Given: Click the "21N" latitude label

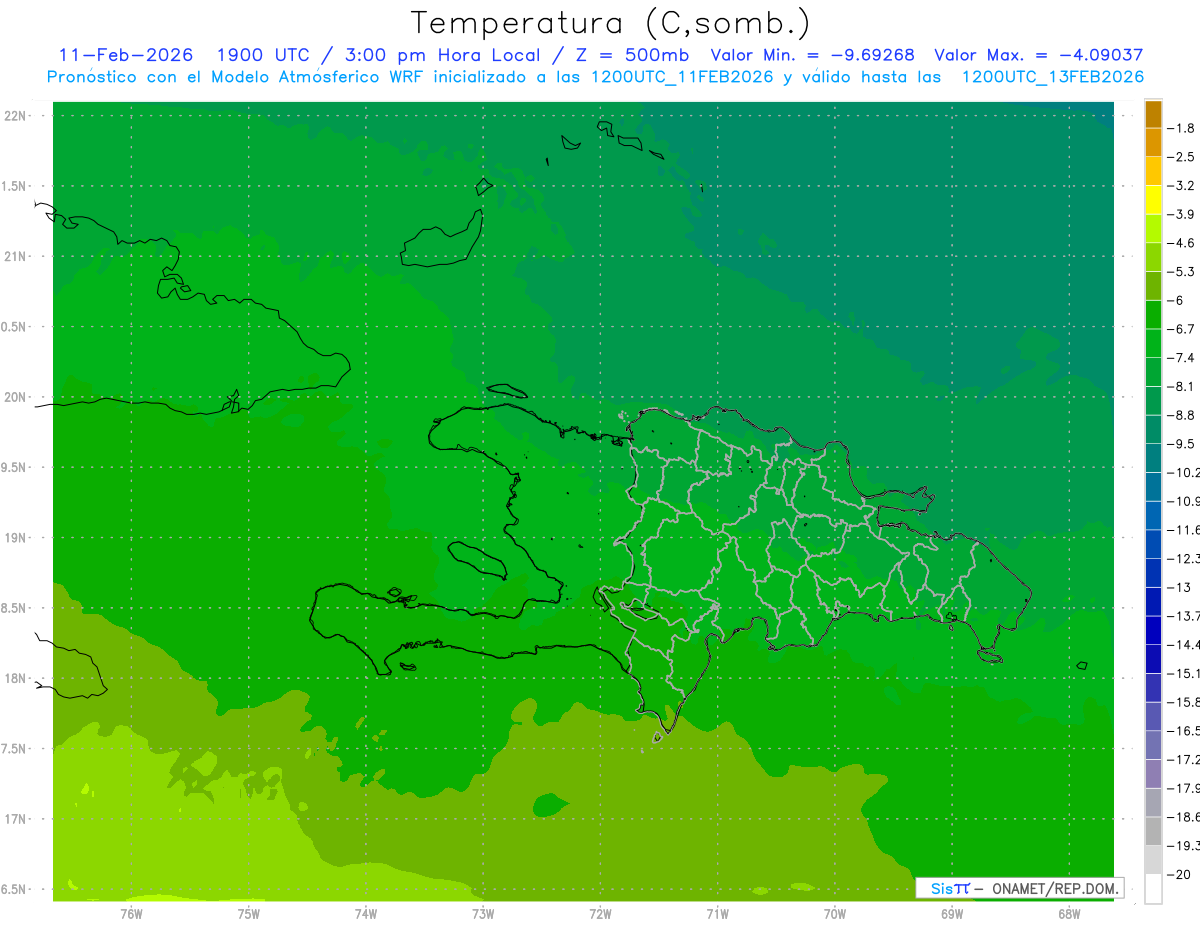Looking at the screenshot, I should tap(16, 257).
